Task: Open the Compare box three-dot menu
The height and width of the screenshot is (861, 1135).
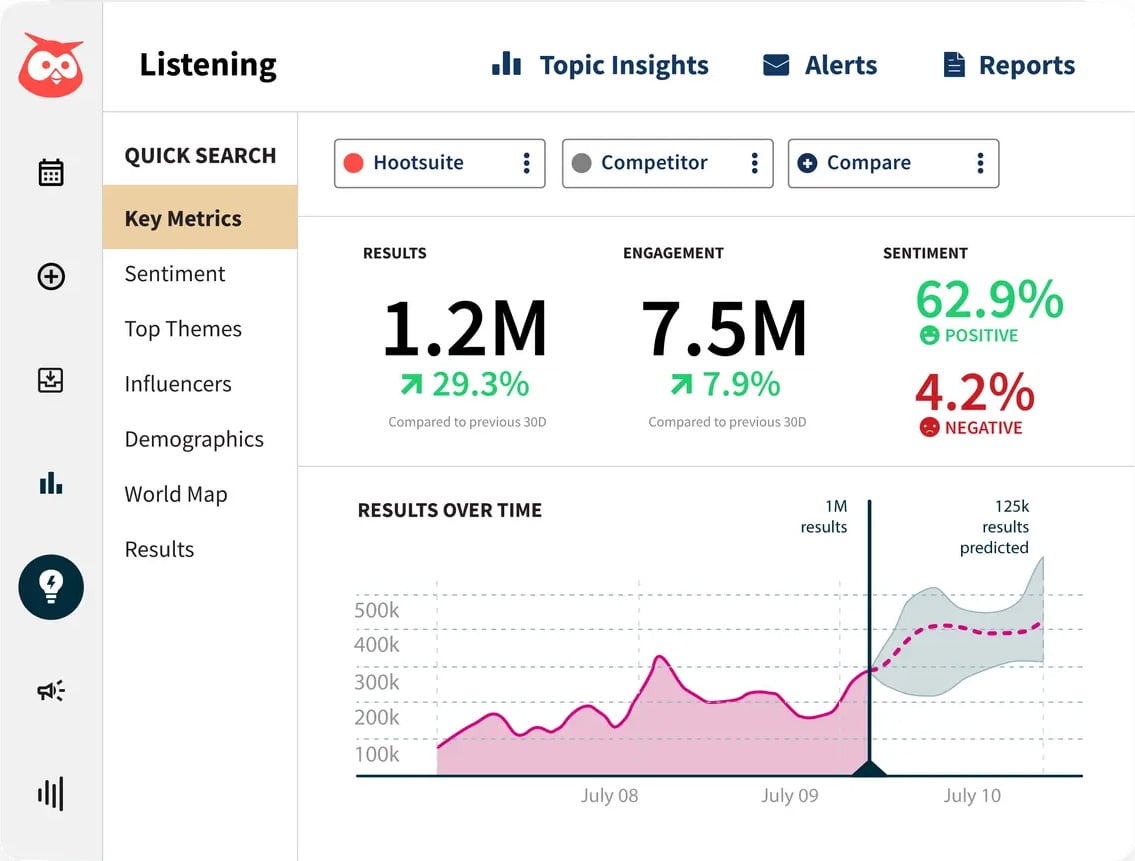Action: point(981,163)
